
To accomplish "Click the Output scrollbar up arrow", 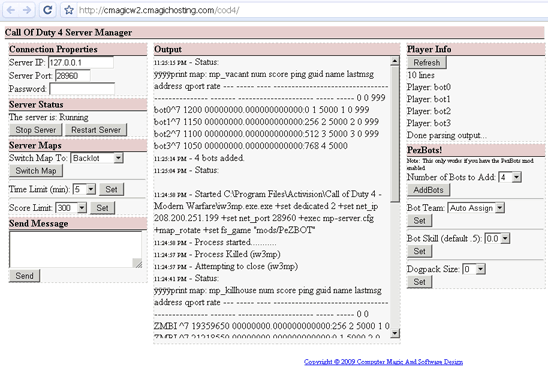I will click(x=395, y=61).
